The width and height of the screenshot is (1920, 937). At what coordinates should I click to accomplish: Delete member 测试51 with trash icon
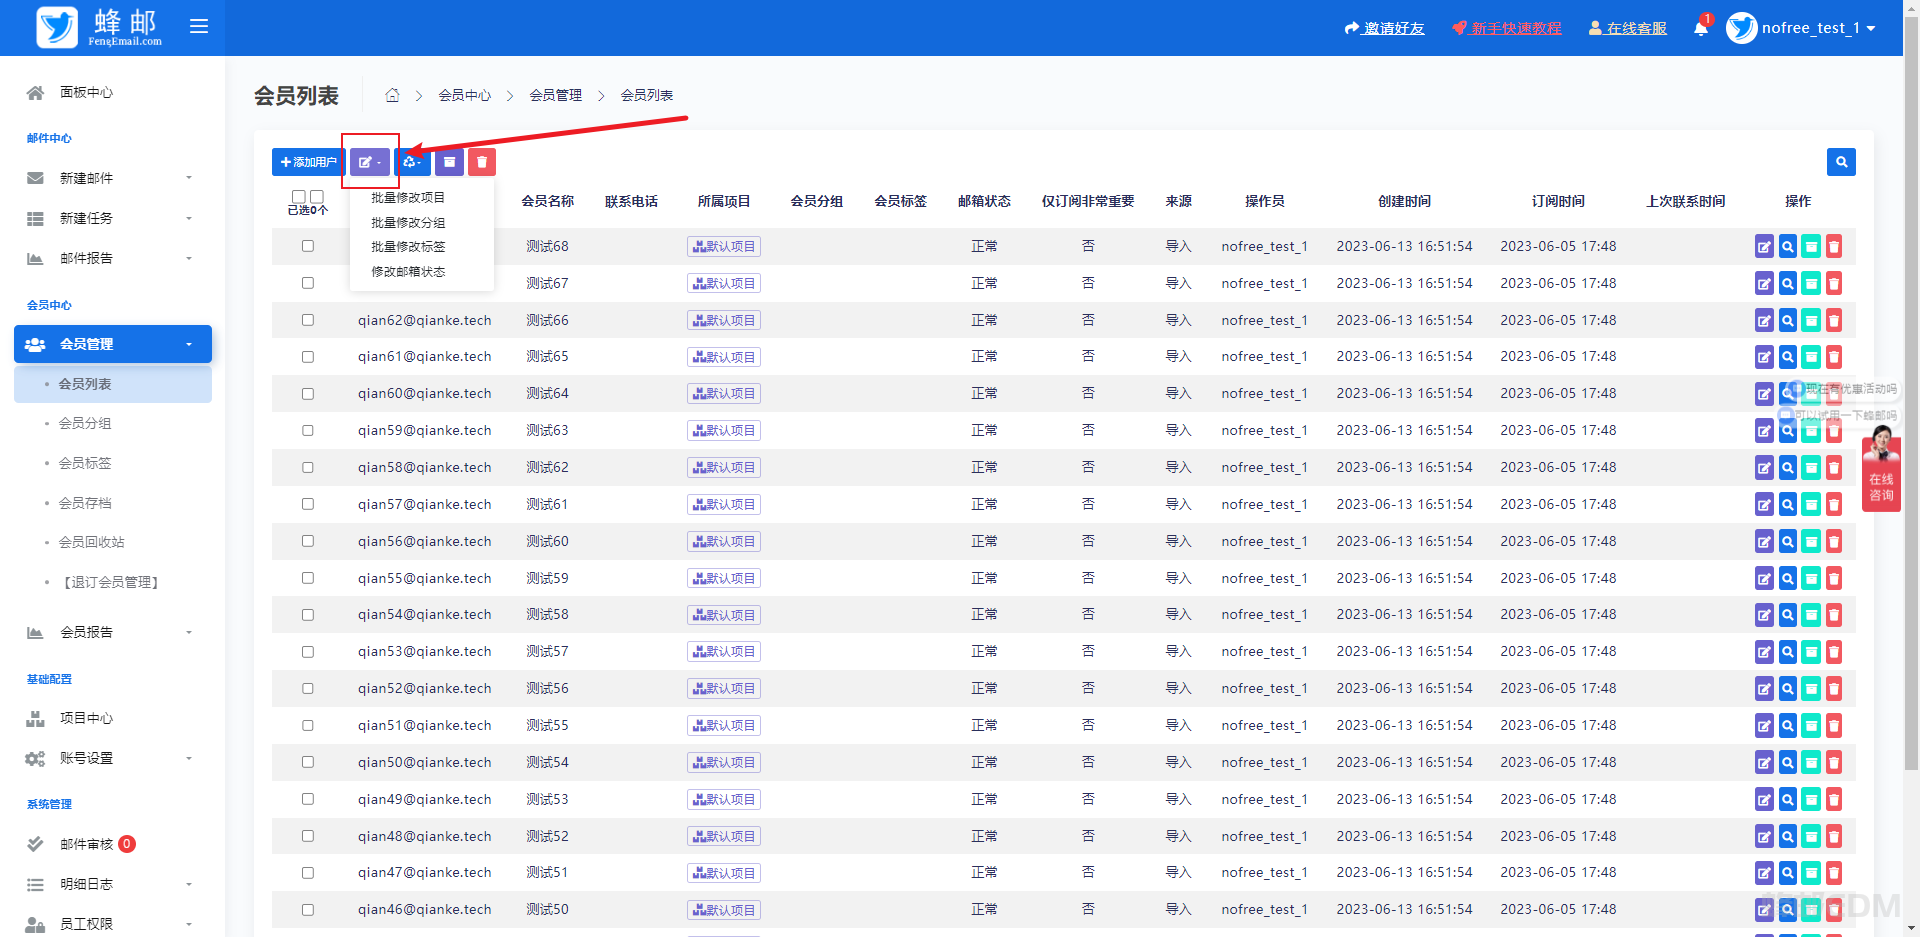coord(1834,873)
